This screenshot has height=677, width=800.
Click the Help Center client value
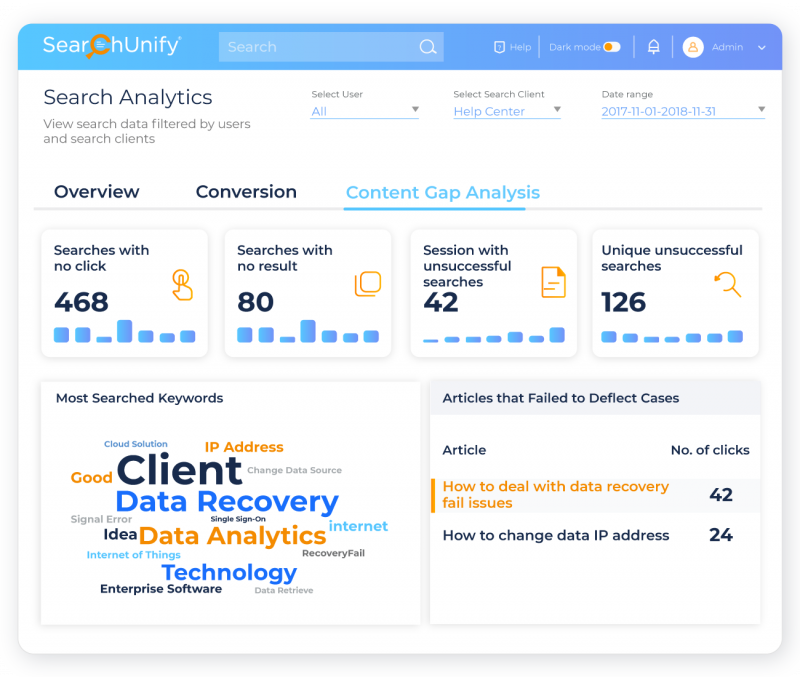coord(489,111)
